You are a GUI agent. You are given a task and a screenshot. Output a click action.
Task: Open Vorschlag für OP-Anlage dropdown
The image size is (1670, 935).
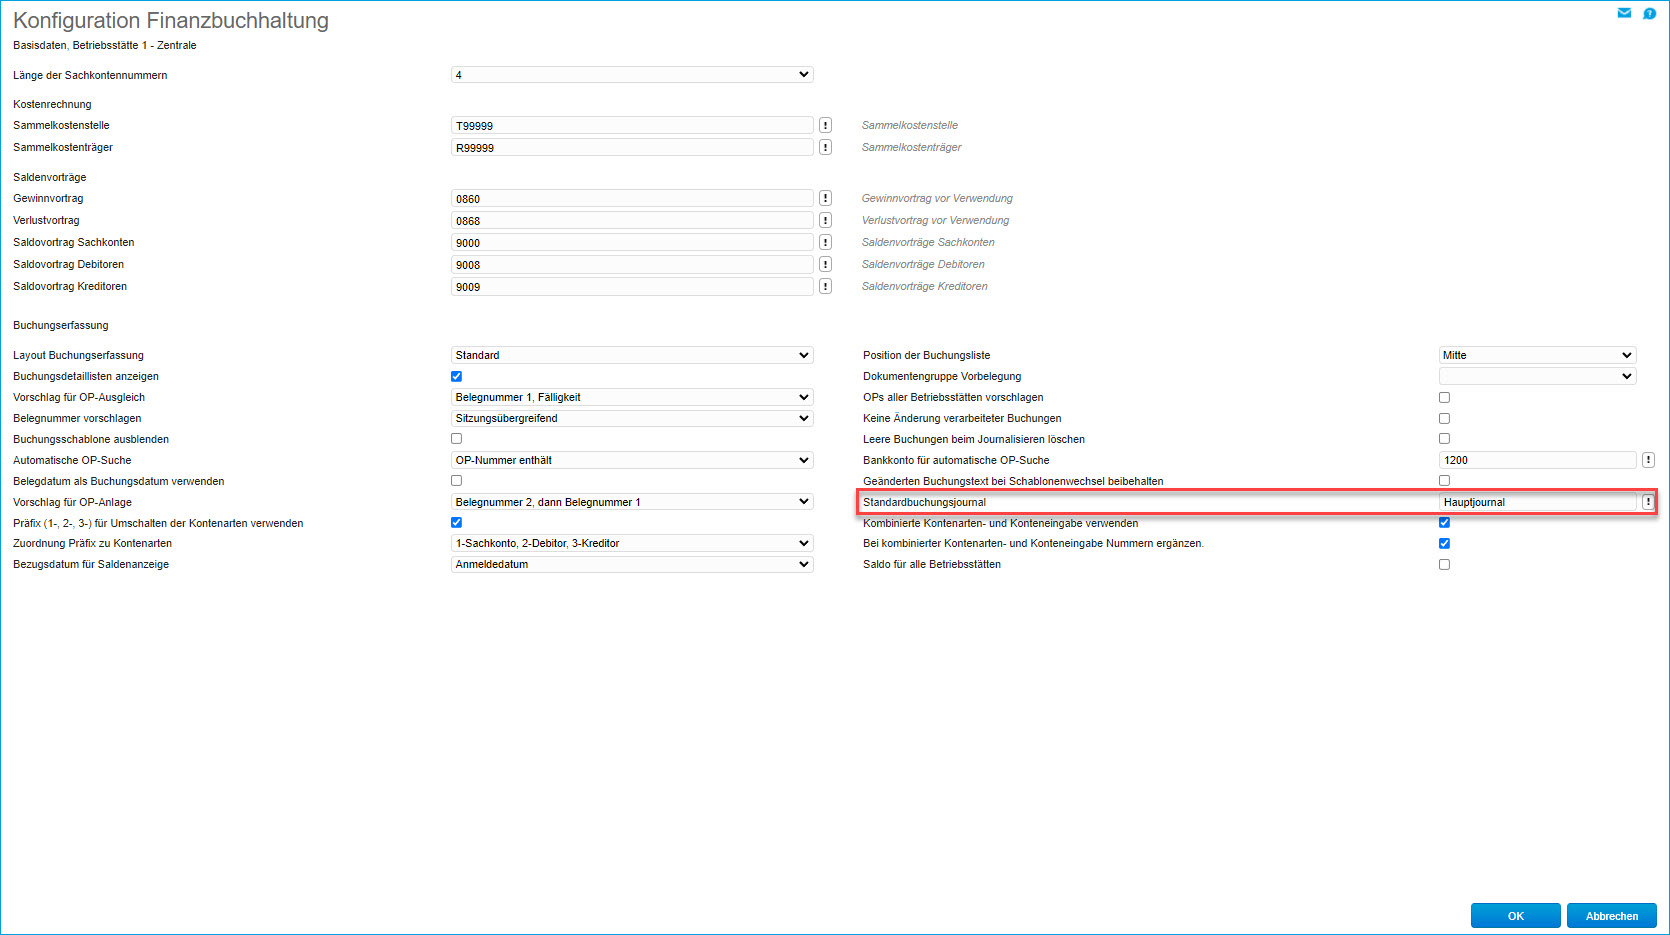632,502
